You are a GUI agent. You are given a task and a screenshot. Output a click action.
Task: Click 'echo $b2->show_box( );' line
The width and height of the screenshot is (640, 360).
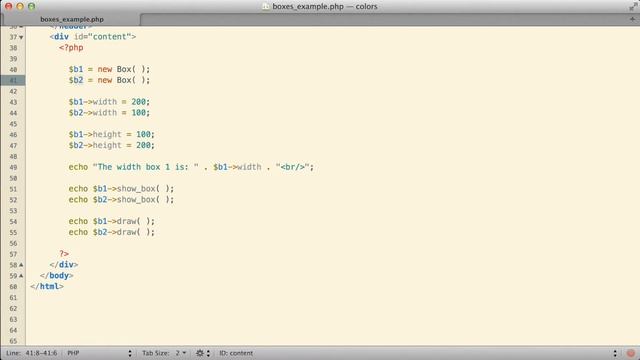121,200
